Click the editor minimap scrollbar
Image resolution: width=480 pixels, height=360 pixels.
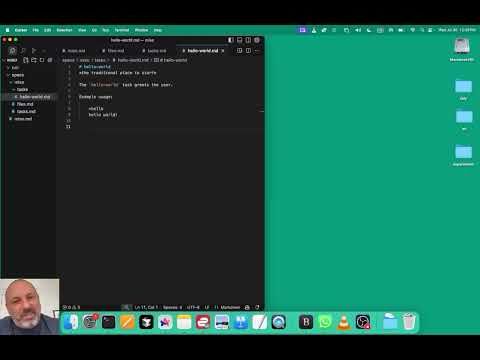(262, 111)
